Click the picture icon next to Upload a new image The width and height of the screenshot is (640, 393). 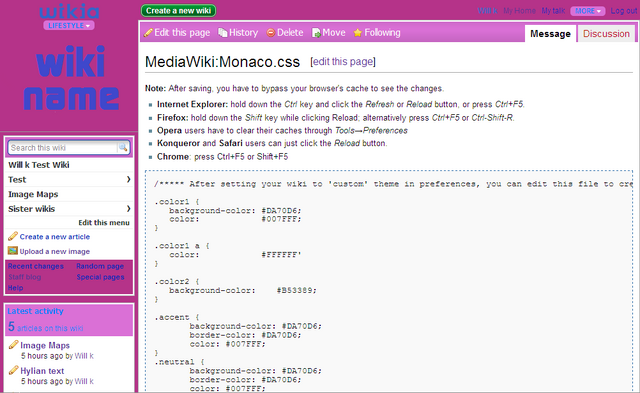point(13,251)
